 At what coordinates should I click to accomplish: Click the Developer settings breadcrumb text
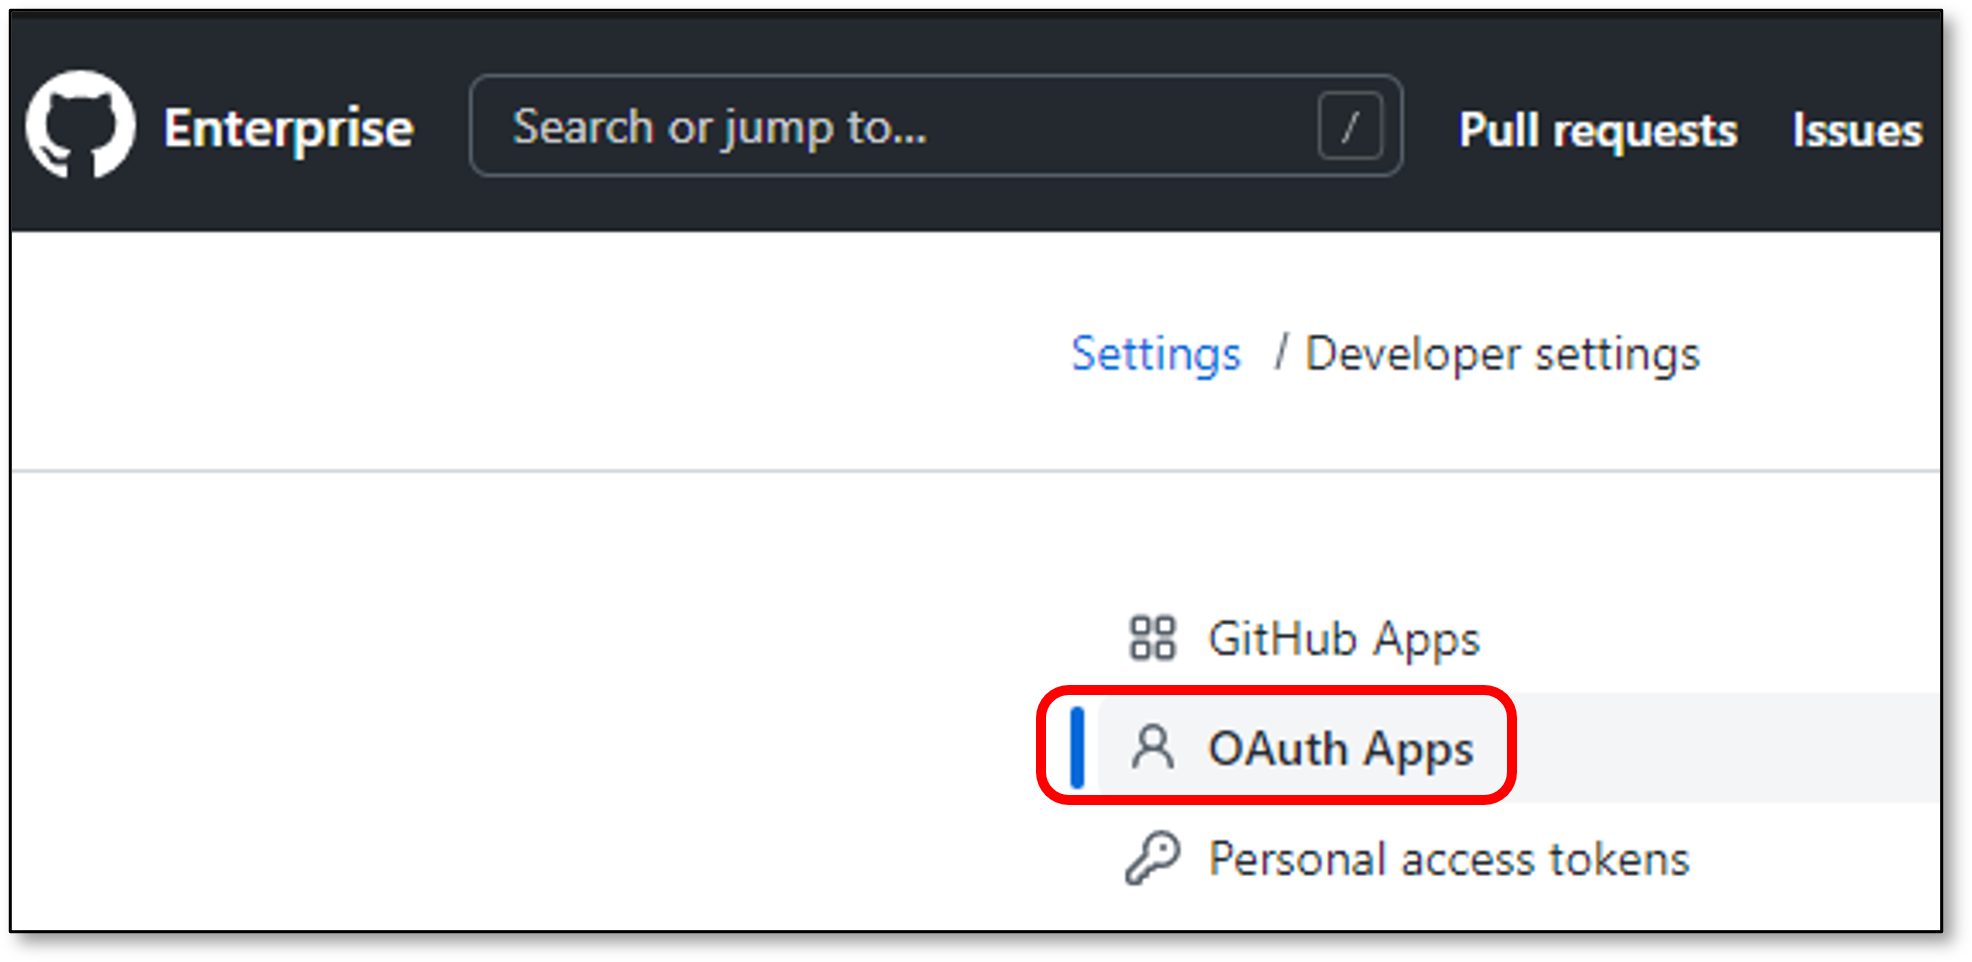tap(1503, 354)
